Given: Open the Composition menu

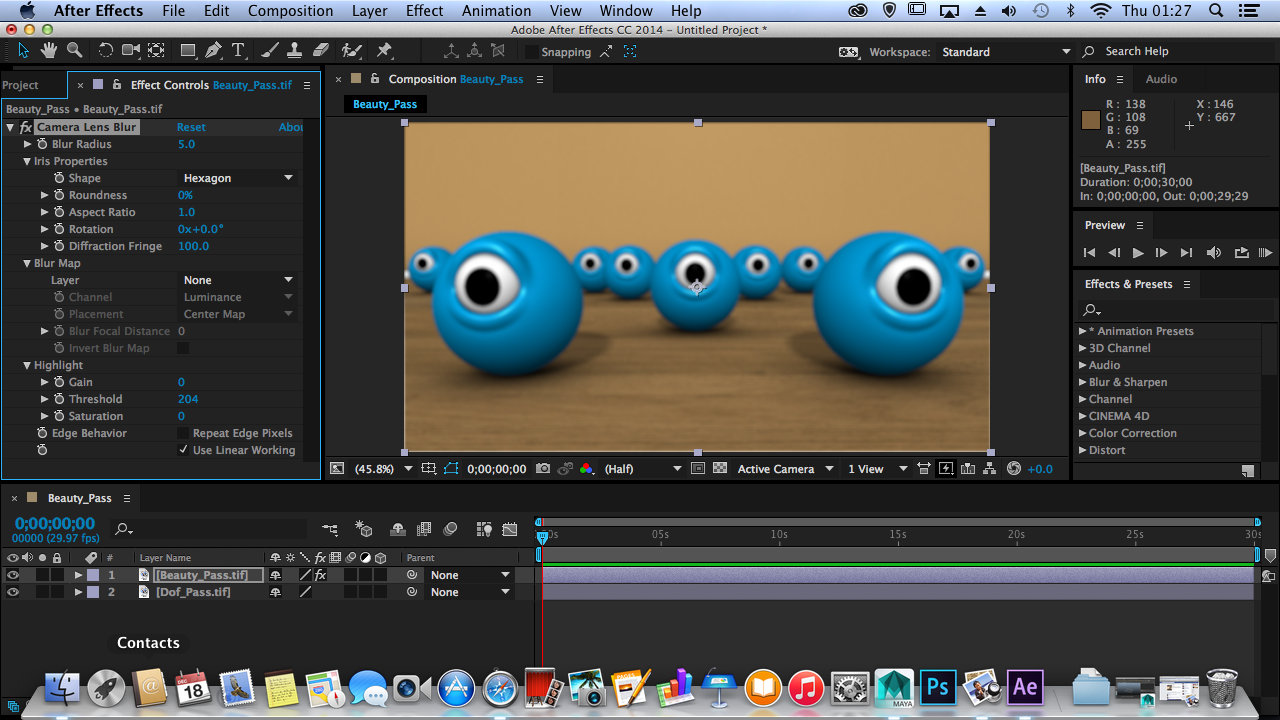Looking at the screenshot, I should (290, 11).
